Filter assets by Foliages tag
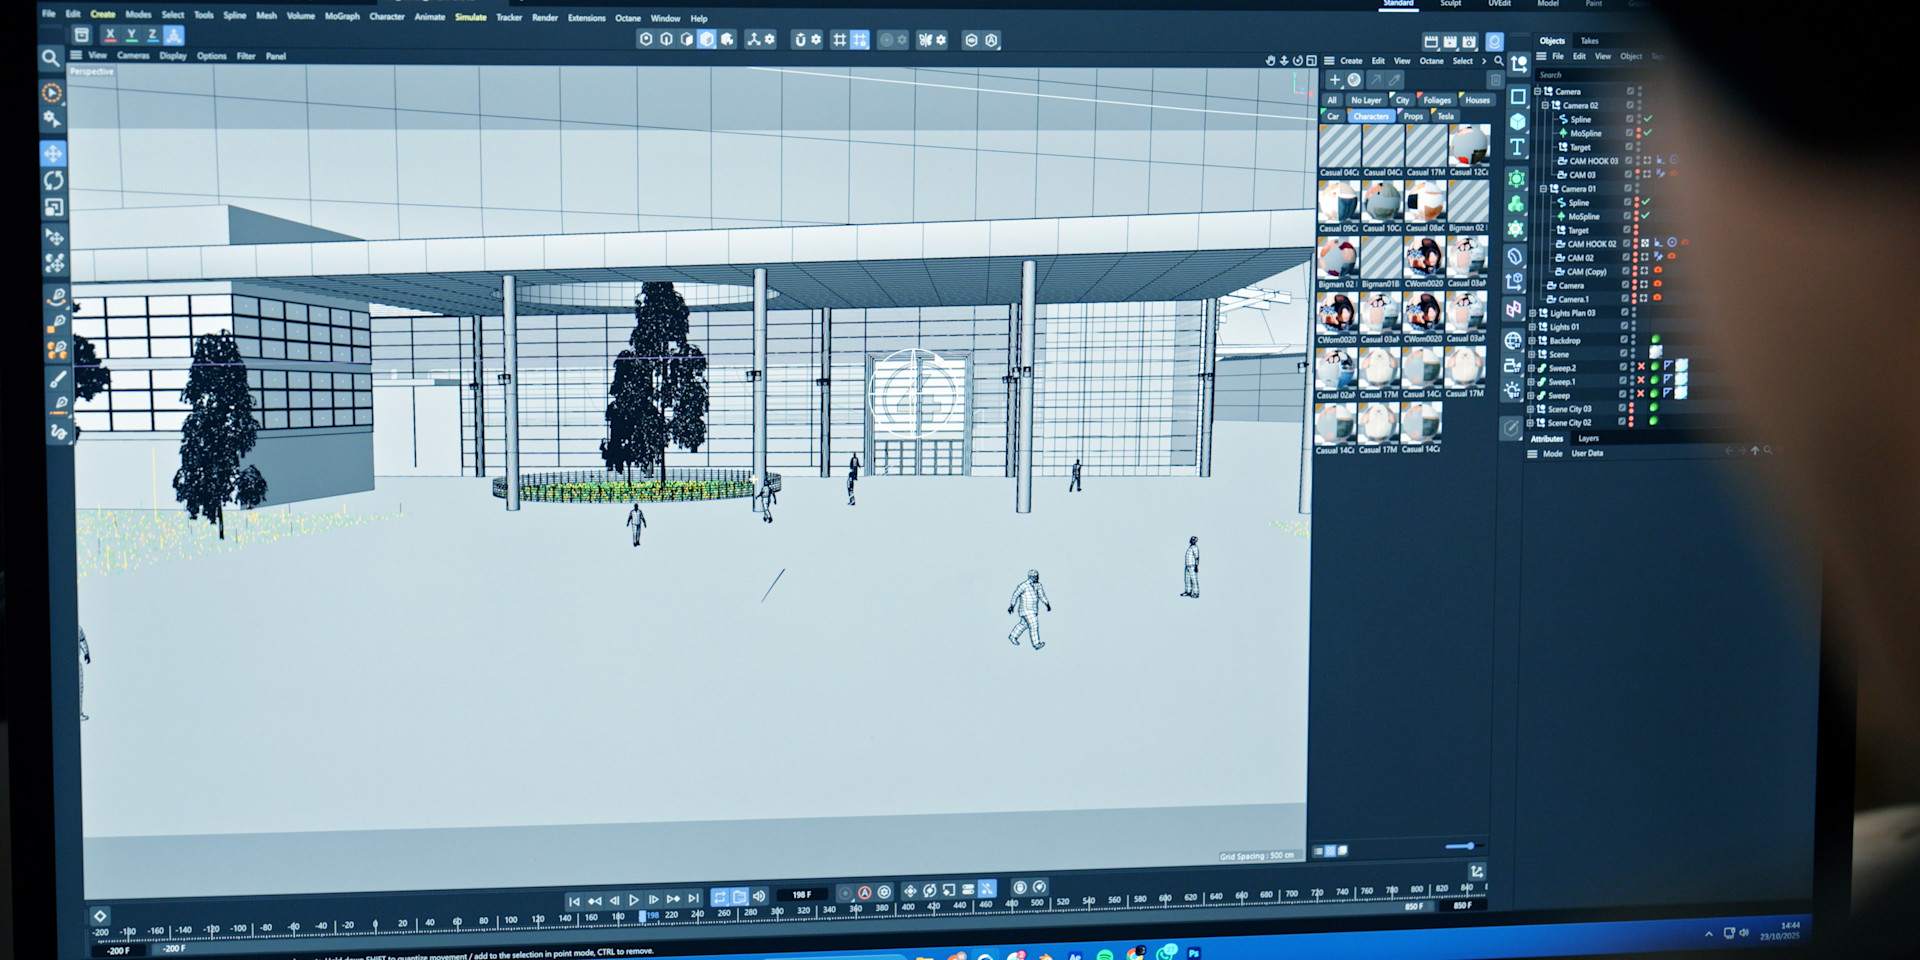Screen dimensions: 1920x960 click(1437, 100)
